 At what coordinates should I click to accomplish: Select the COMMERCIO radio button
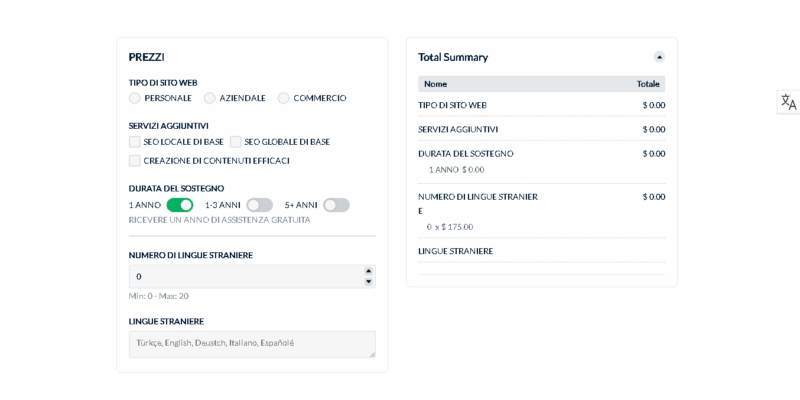tap(284, 98)
